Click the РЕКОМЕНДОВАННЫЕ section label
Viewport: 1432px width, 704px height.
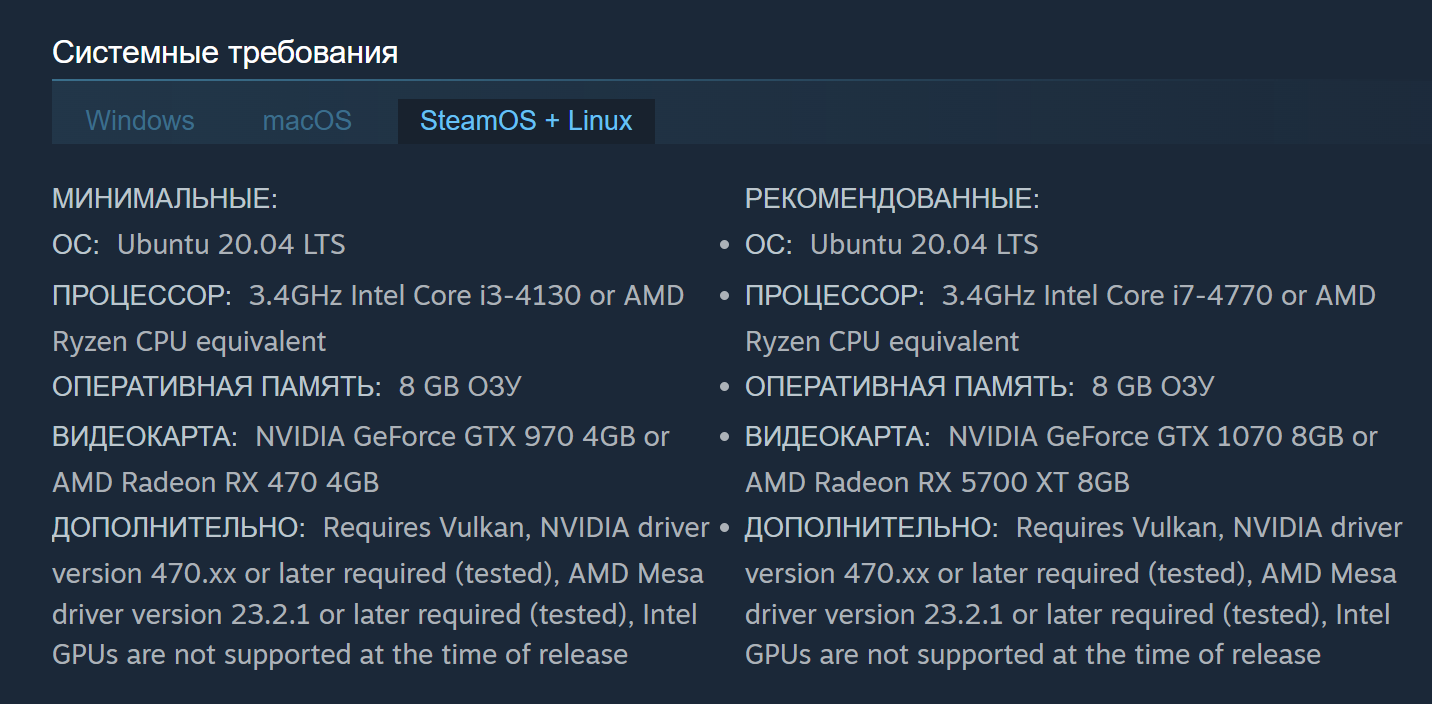pyautogui.click(x=892, y=198)
